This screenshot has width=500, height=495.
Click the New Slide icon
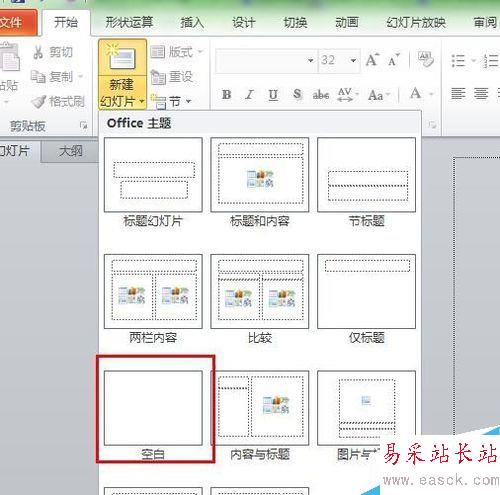point(122,57)
